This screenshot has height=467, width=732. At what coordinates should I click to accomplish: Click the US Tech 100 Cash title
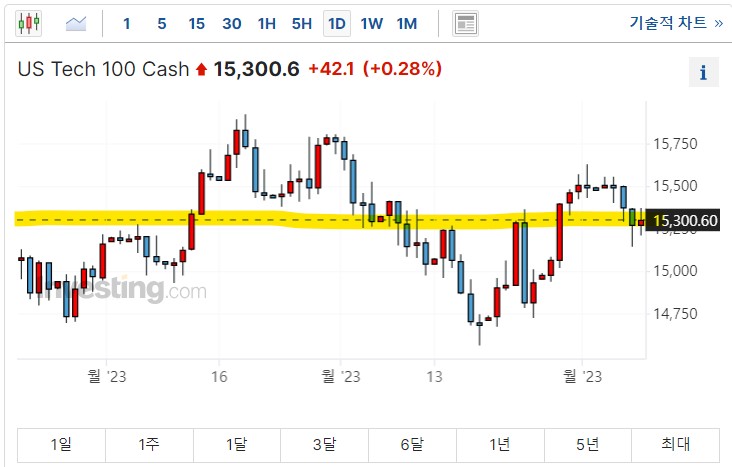[103, 69]
